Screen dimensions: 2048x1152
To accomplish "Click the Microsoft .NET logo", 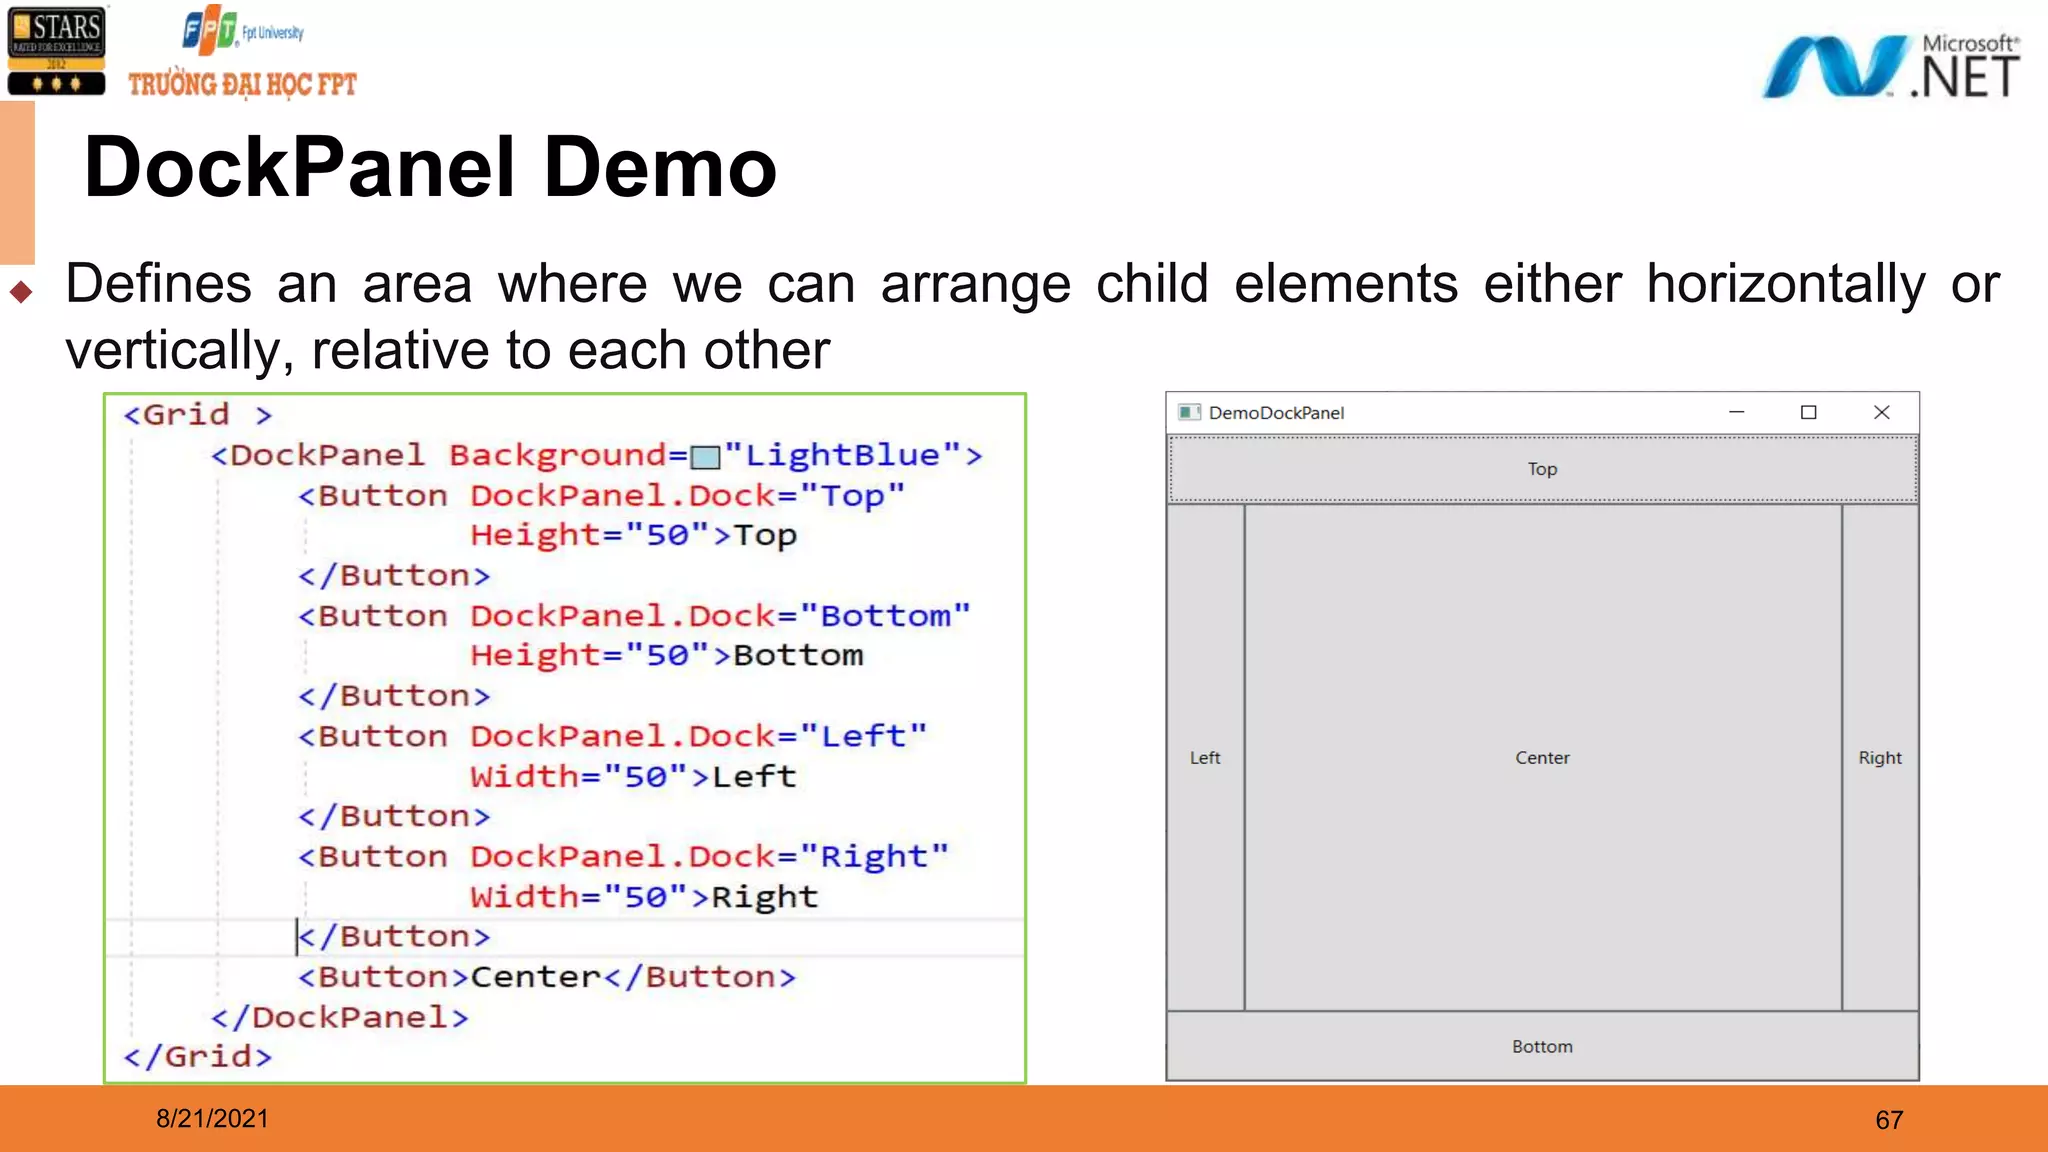I will point(1891,66).
